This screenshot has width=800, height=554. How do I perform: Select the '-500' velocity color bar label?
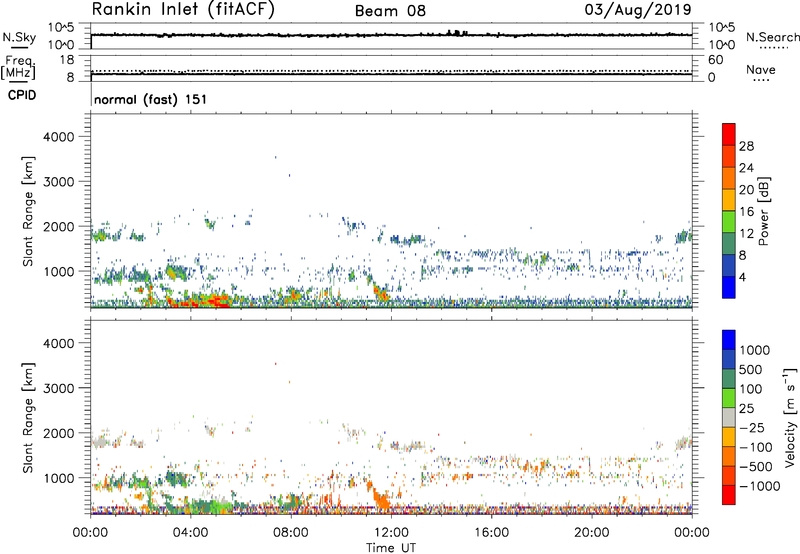pyautogui.click(x=756, y=467)
